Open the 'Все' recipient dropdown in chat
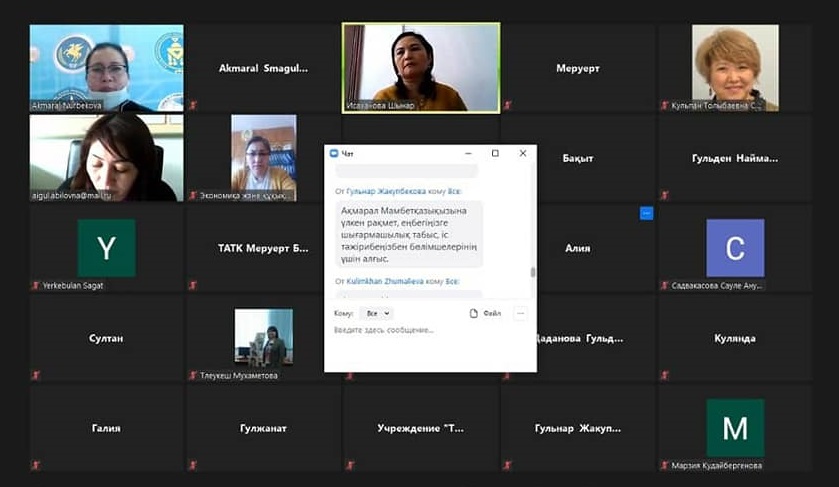Image resolution: width=839 pixels, height=487 pixels. (x=374, y=313)
